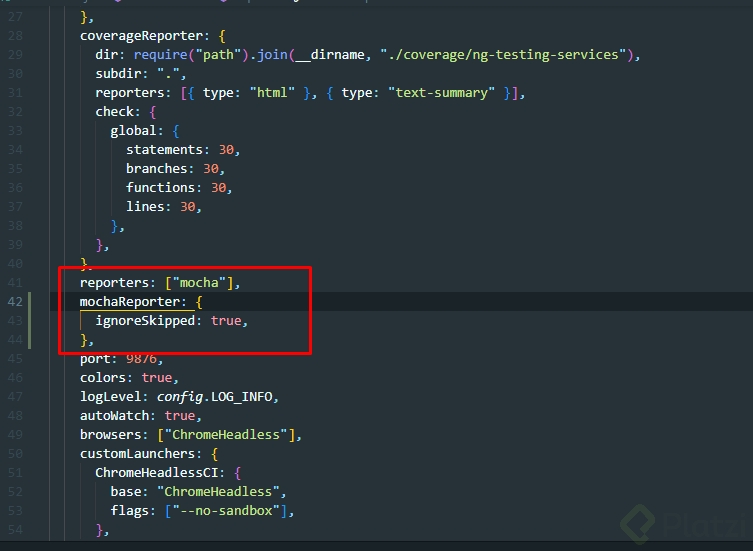Click the "mocha" reporter string
The width and height of the screenshot is (753, 551).
(199, 283)
